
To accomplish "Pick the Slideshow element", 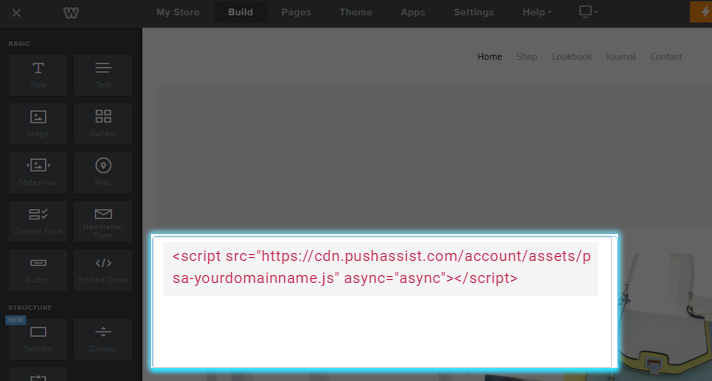I will click(x=38, y=173).
